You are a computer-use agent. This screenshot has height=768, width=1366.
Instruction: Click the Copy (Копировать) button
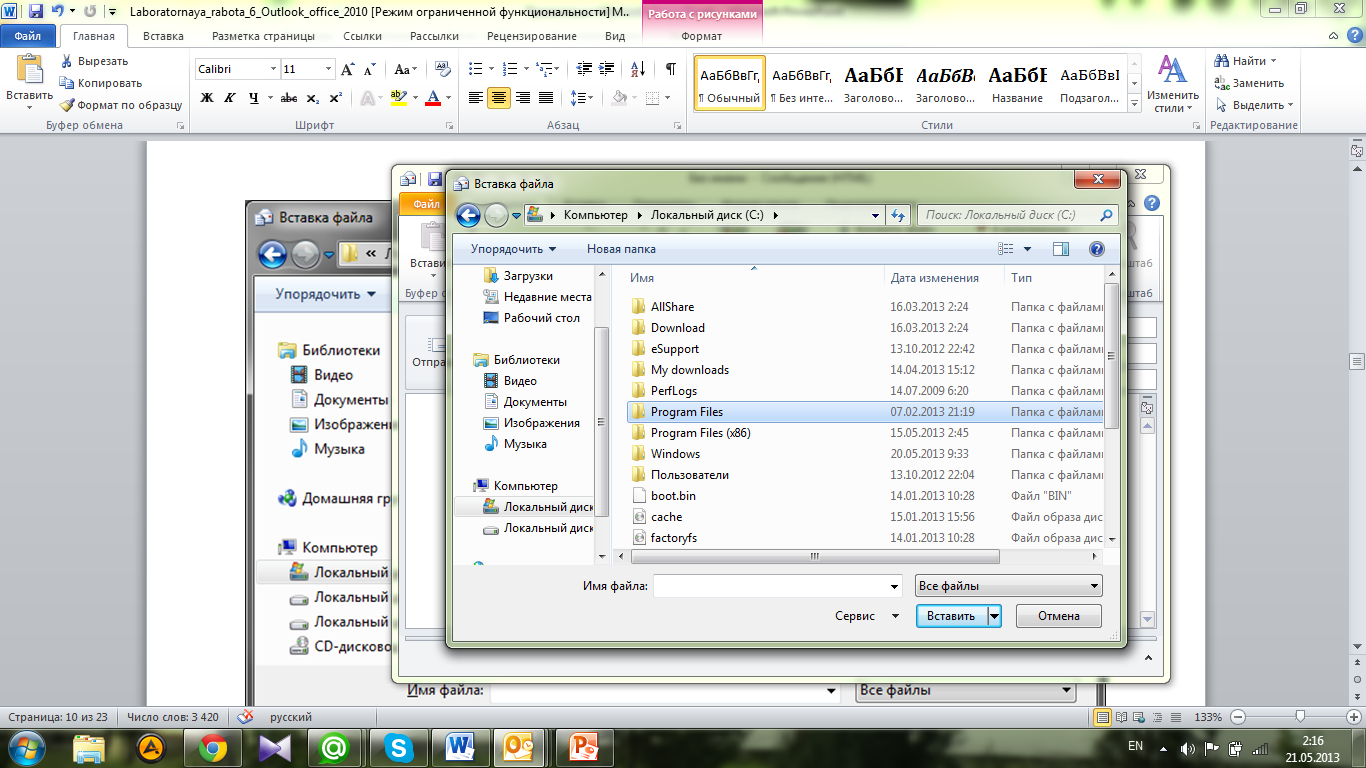pyautogui.click(x=100, y=83)
